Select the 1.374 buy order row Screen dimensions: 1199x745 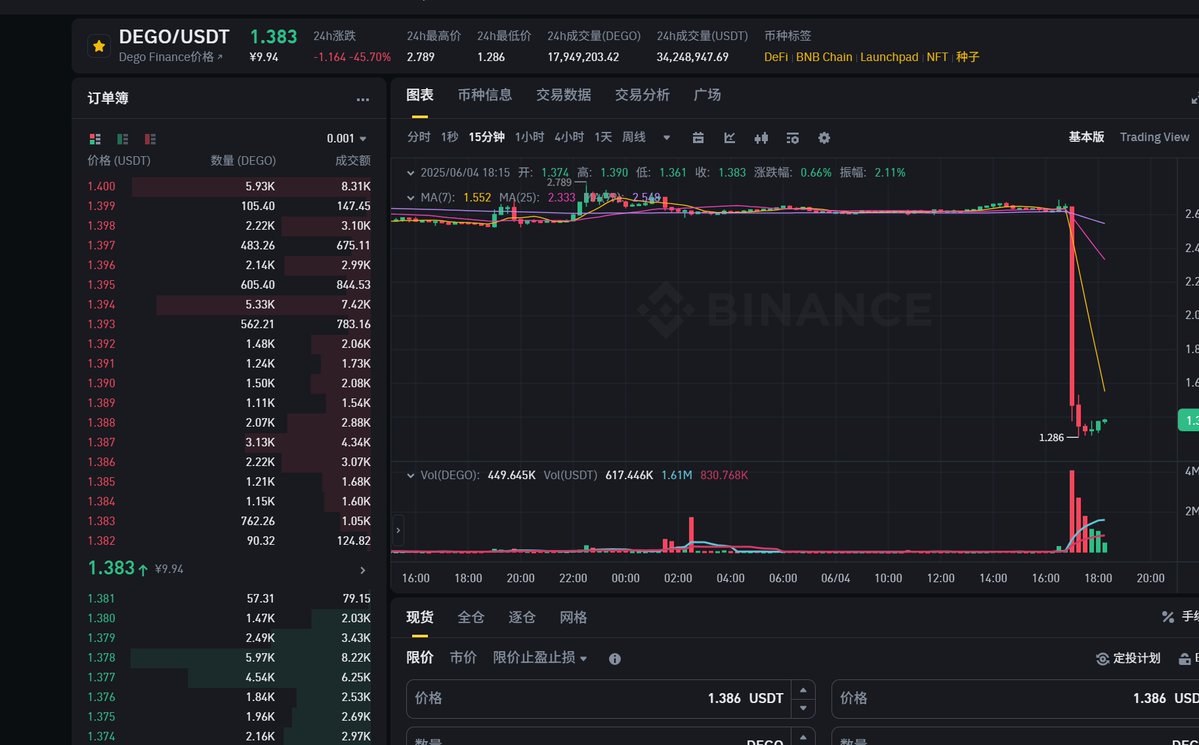coord(229,737)
